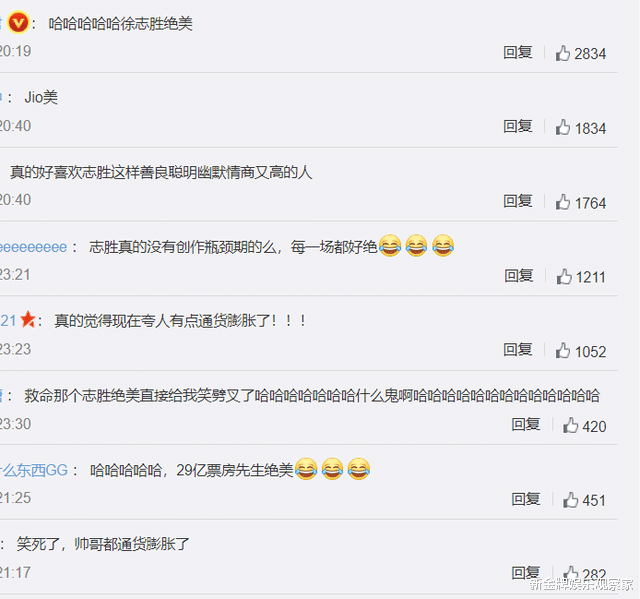Click the red star badge icon
Screen dimensions: 640x599
28,319
